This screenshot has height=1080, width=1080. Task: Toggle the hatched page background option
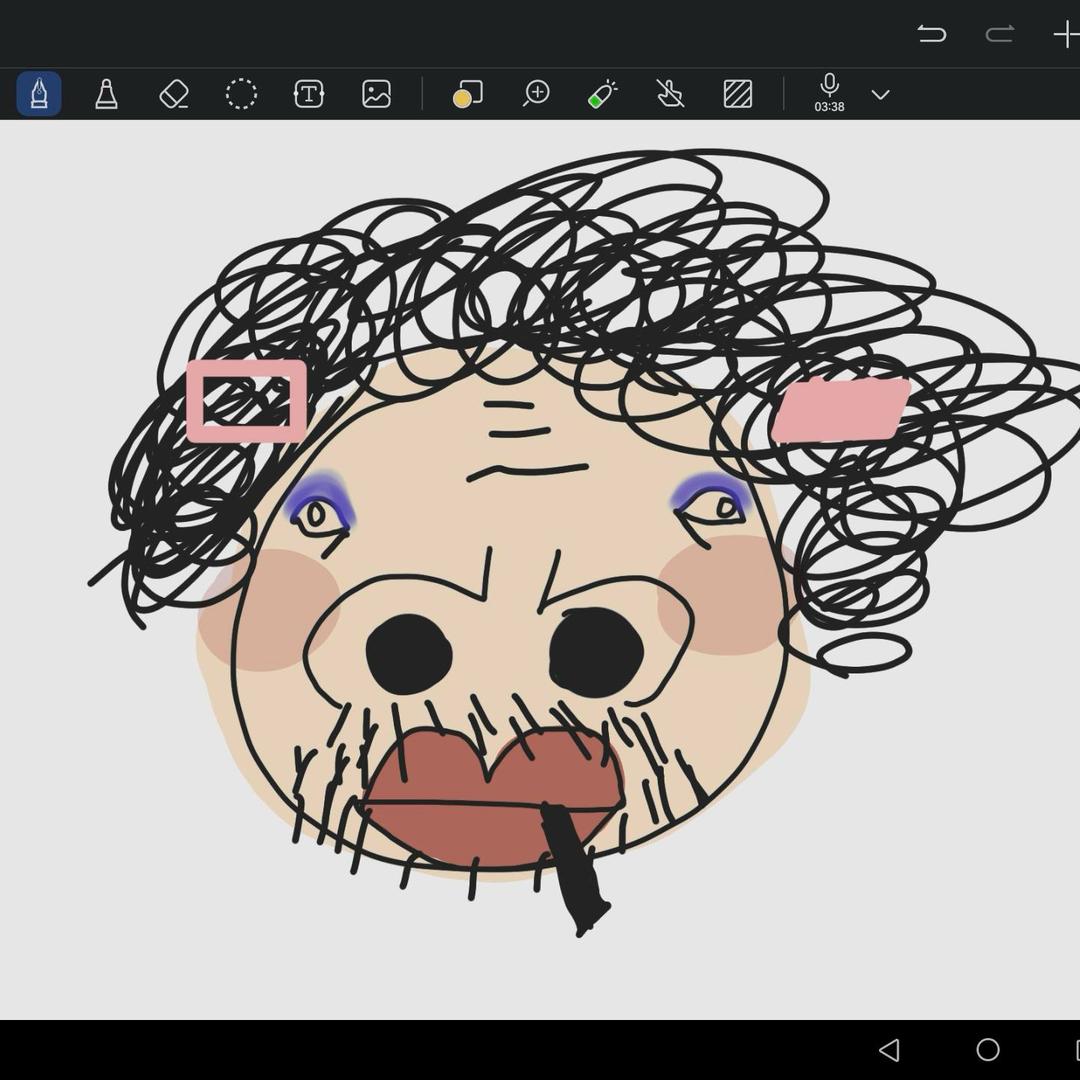(737, 94)
